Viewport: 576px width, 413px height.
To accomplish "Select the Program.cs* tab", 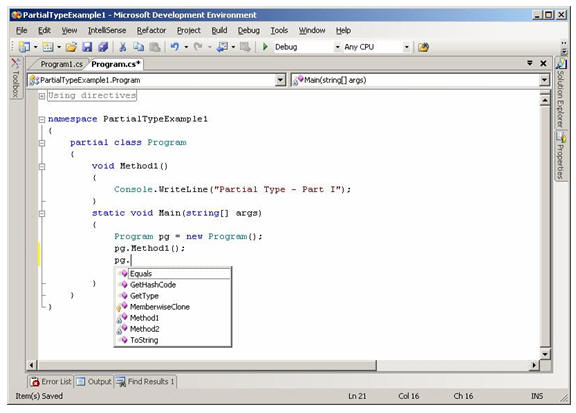I will pos(115,64).
